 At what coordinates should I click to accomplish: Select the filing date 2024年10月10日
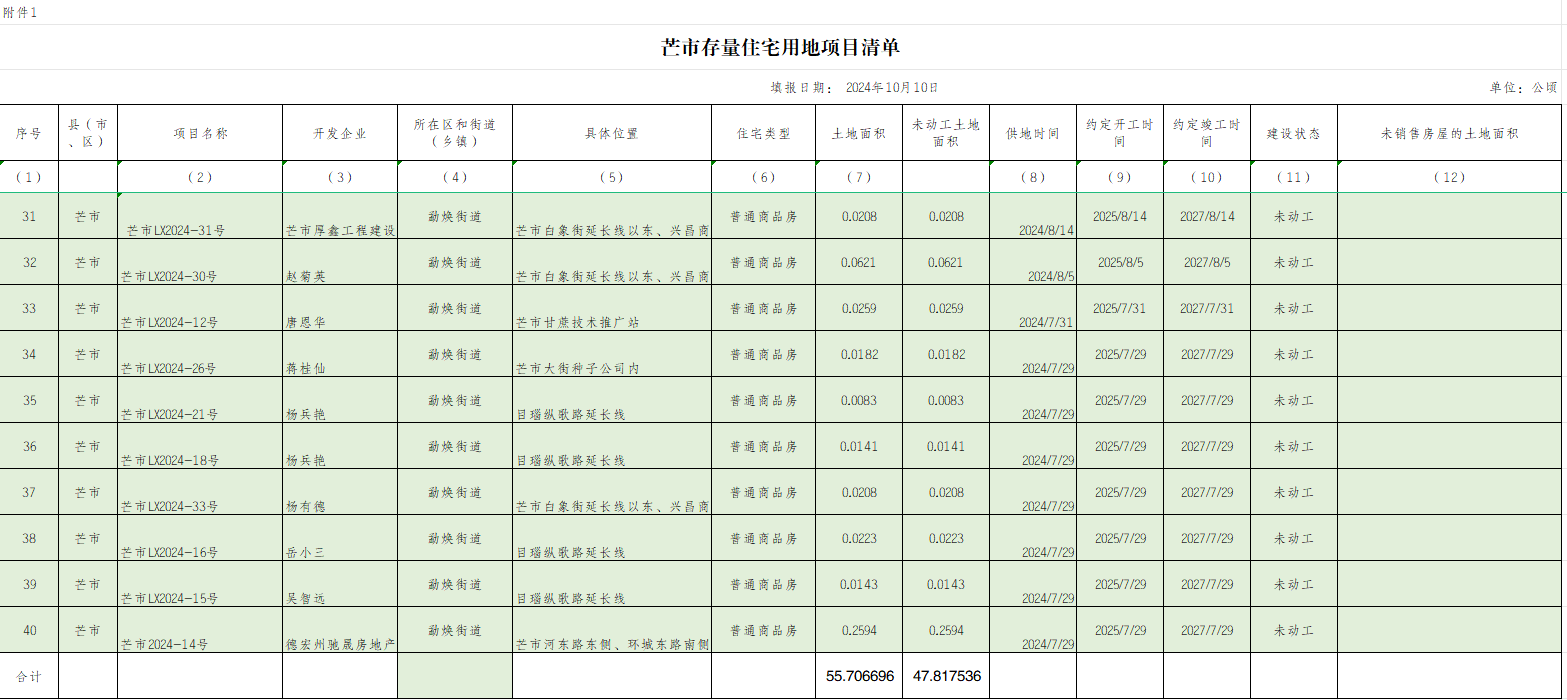(892, 87)
